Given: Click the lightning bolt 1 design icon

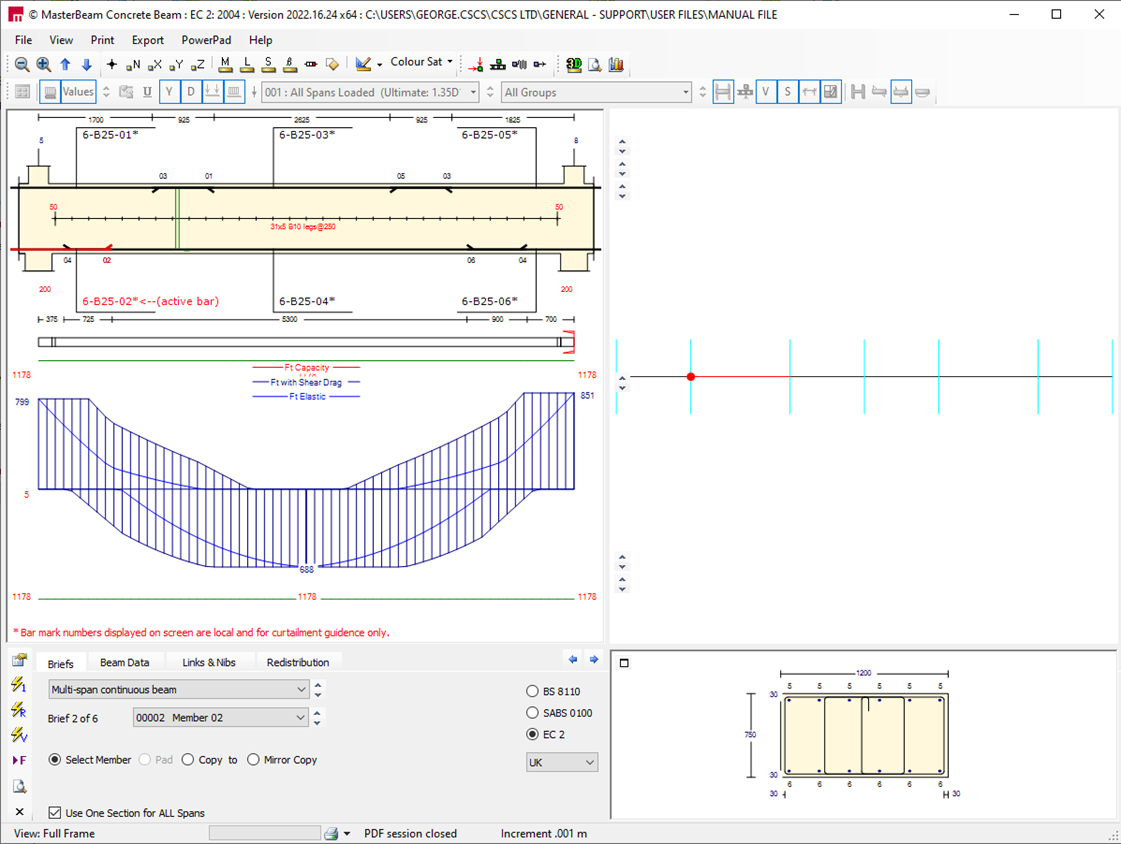Looking at the screenshot, I should [x=19, y=685].
